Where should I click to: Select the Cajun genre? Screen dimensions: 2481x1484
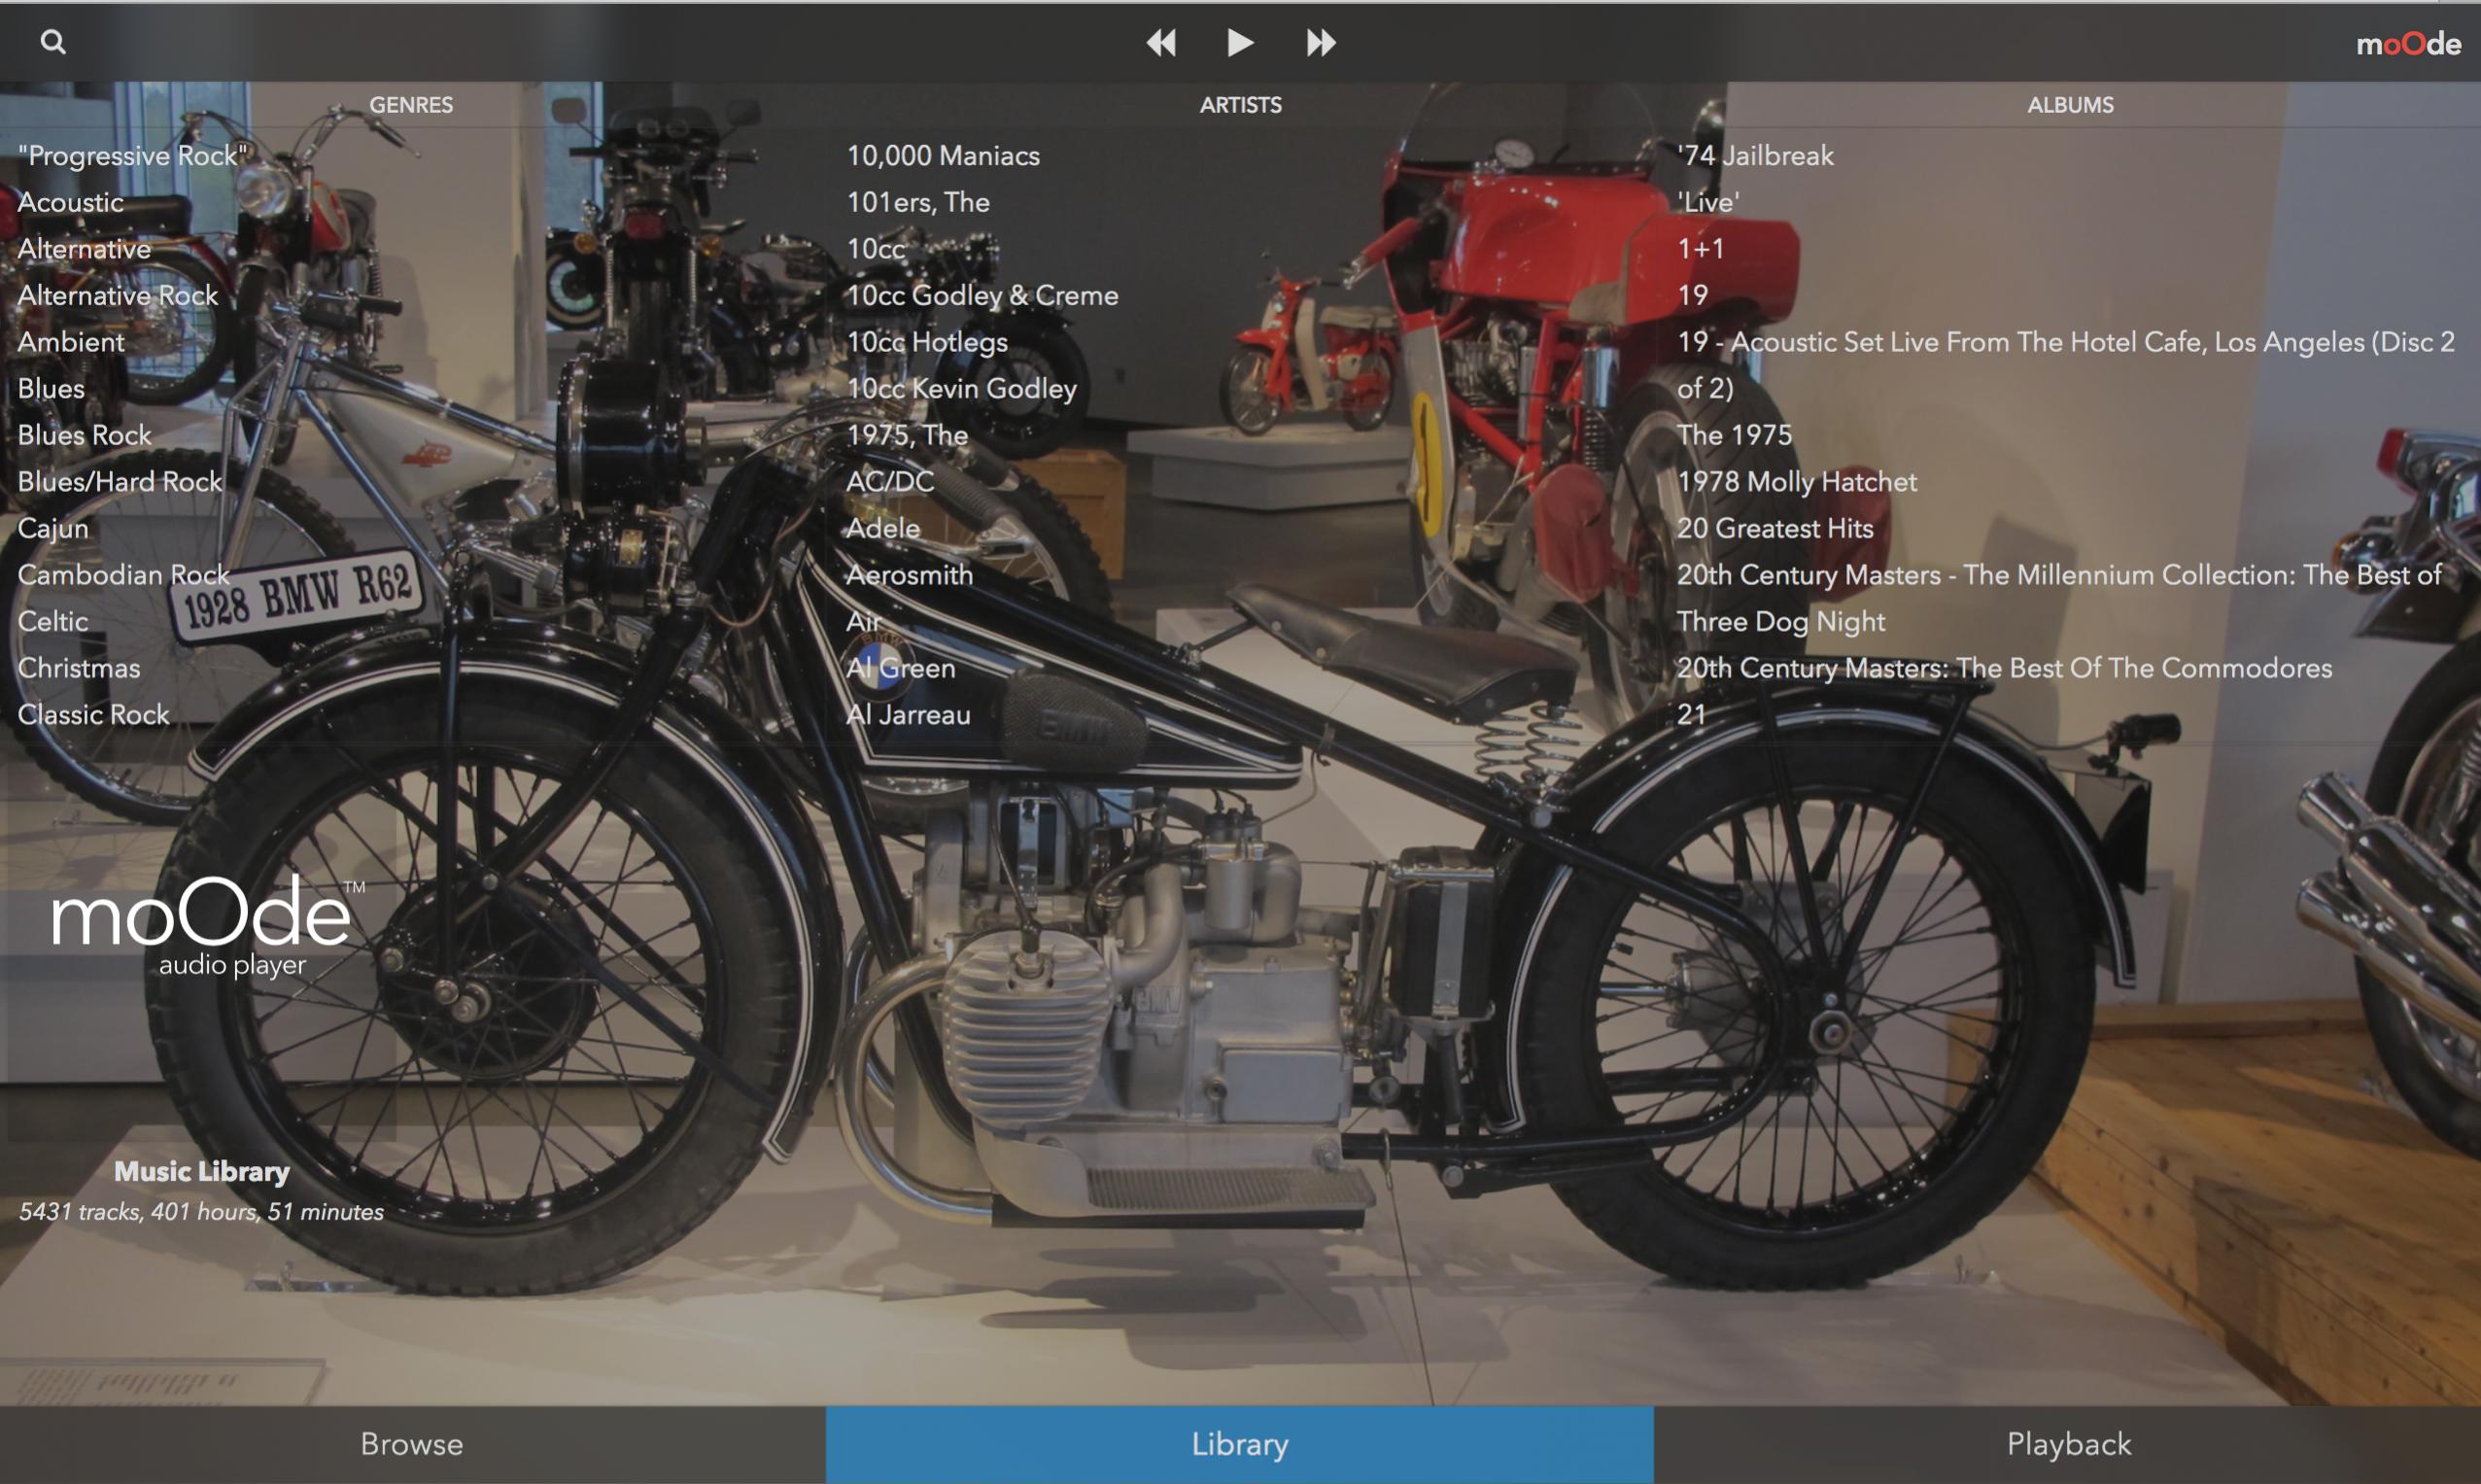53,528
